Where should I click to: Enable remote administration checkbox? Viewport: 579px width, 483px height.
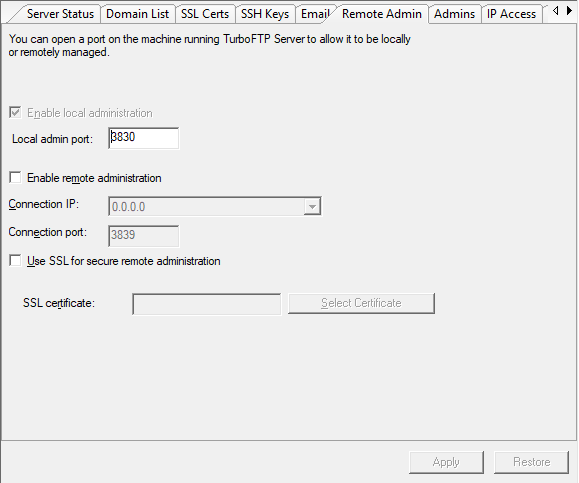(x=15, y=178)
